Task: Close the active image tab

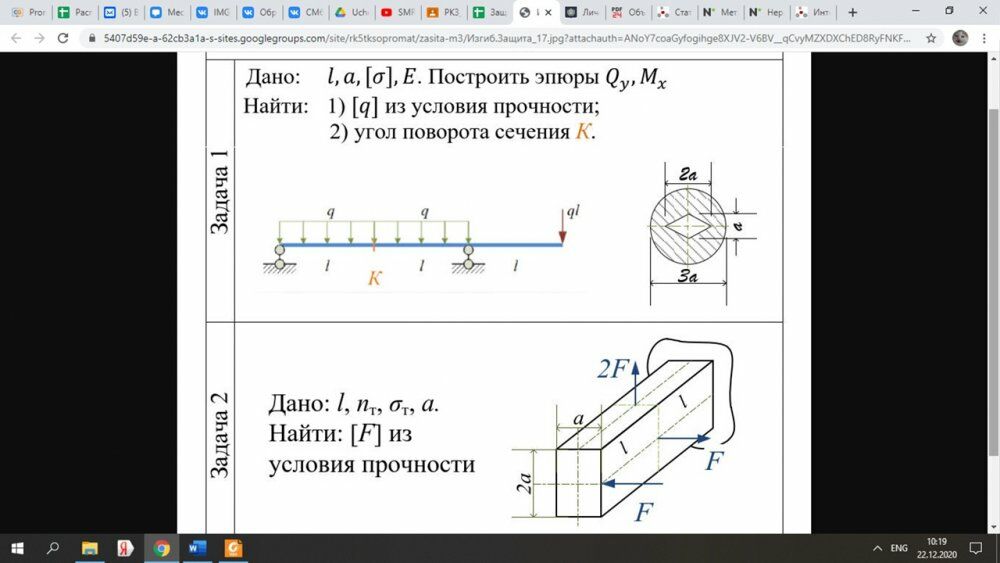Action: pos(548,12)
